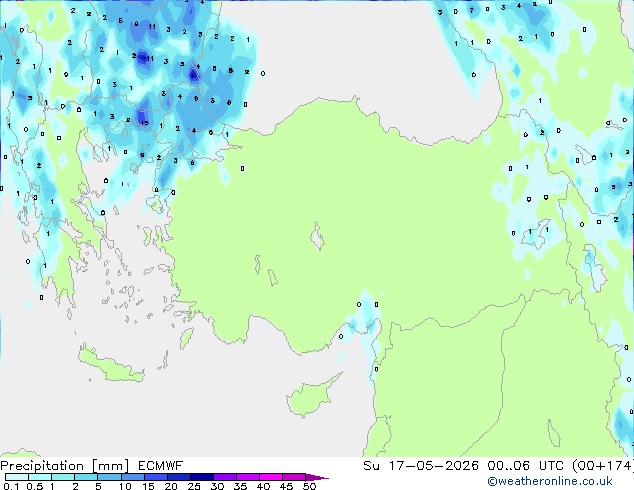This screenshot has width=634, height=490.
Task: Click the "(00+174)" forecast offset text
Action: click(603, 466)
